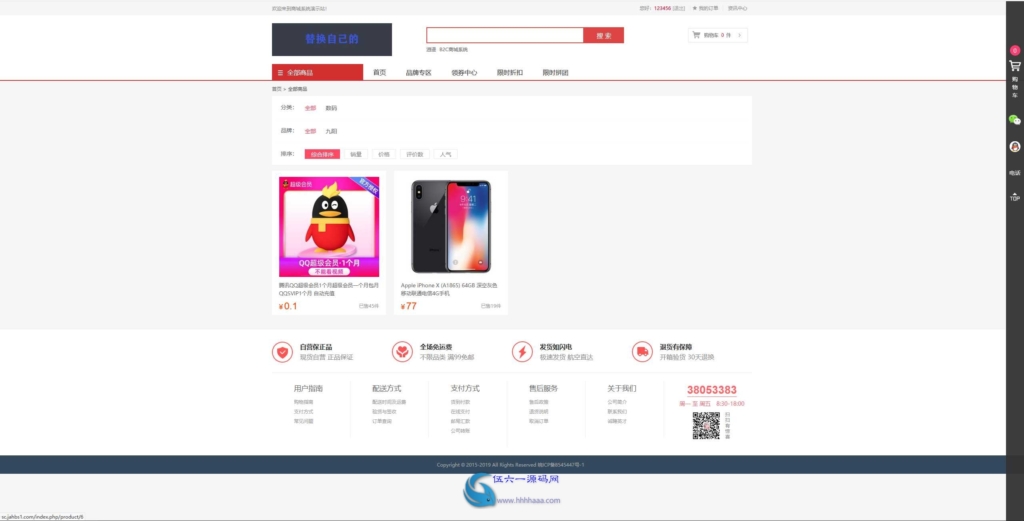Image resolution: width=1024 pixels, height=521 pixels.
Task: Click the Apple iPhone X product title
Action: [449, 289]
